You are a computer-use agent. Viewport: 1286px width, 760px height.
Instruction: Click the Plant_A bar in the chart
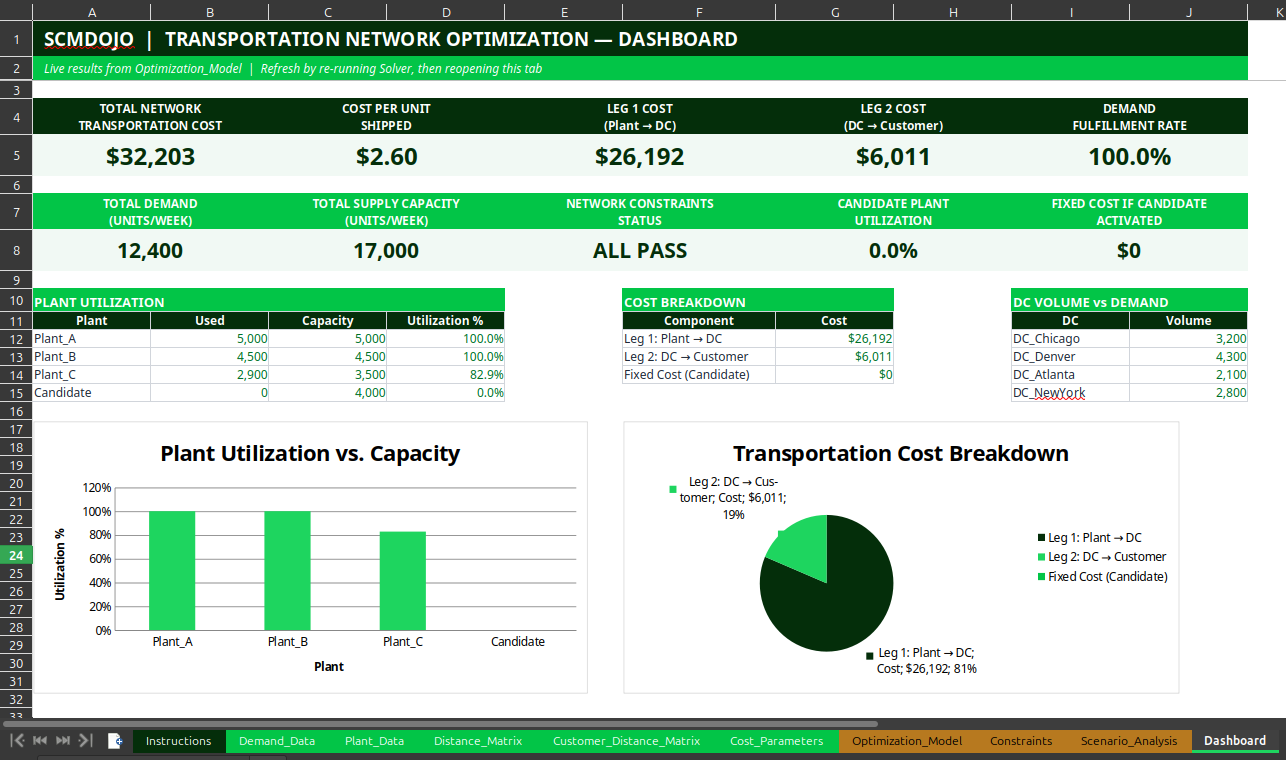(172, 570)
